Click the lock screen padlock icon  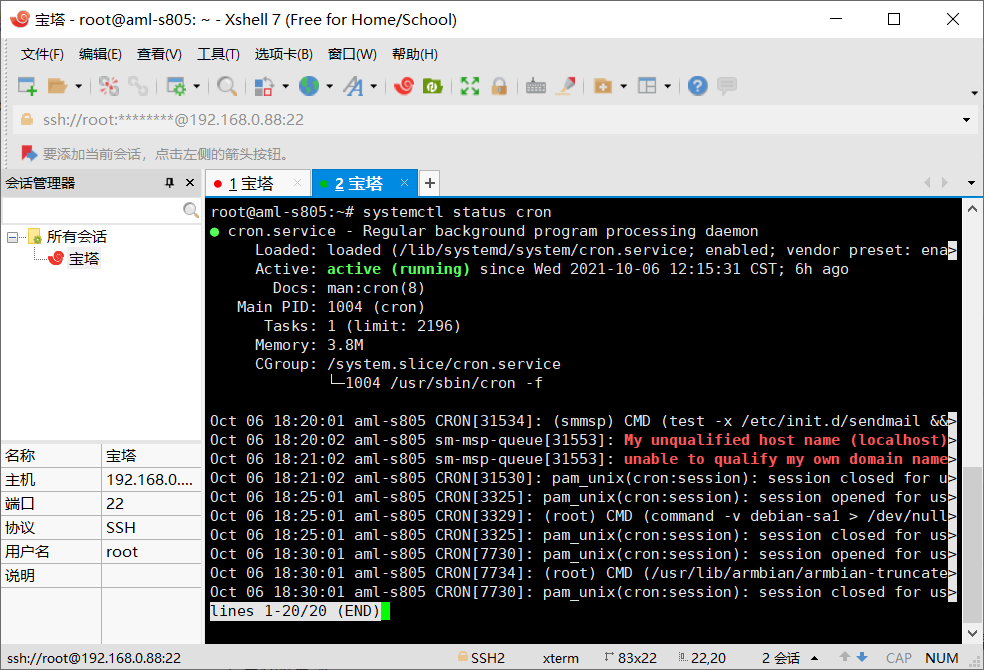500,86
